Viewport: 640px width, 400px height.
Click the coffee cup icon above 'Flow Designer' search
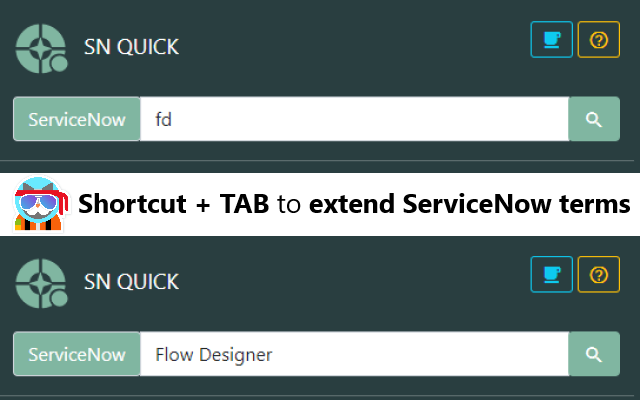point(551,274)
